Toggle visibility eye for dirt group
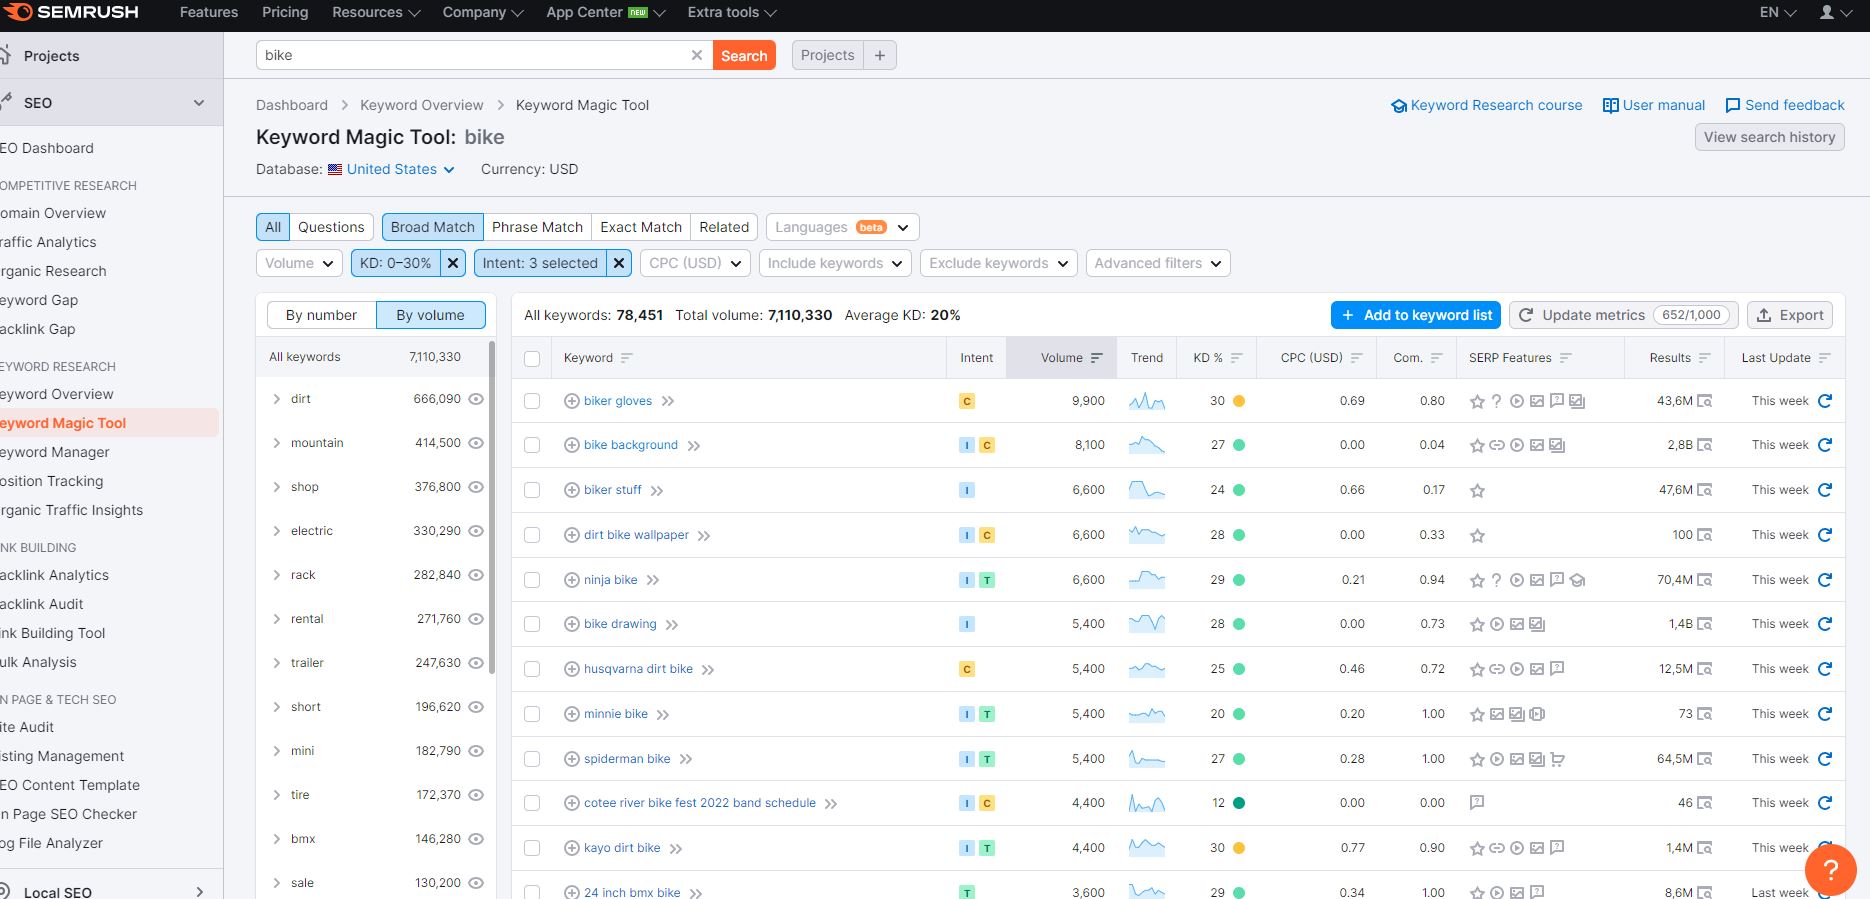 (x=476, y=399)
